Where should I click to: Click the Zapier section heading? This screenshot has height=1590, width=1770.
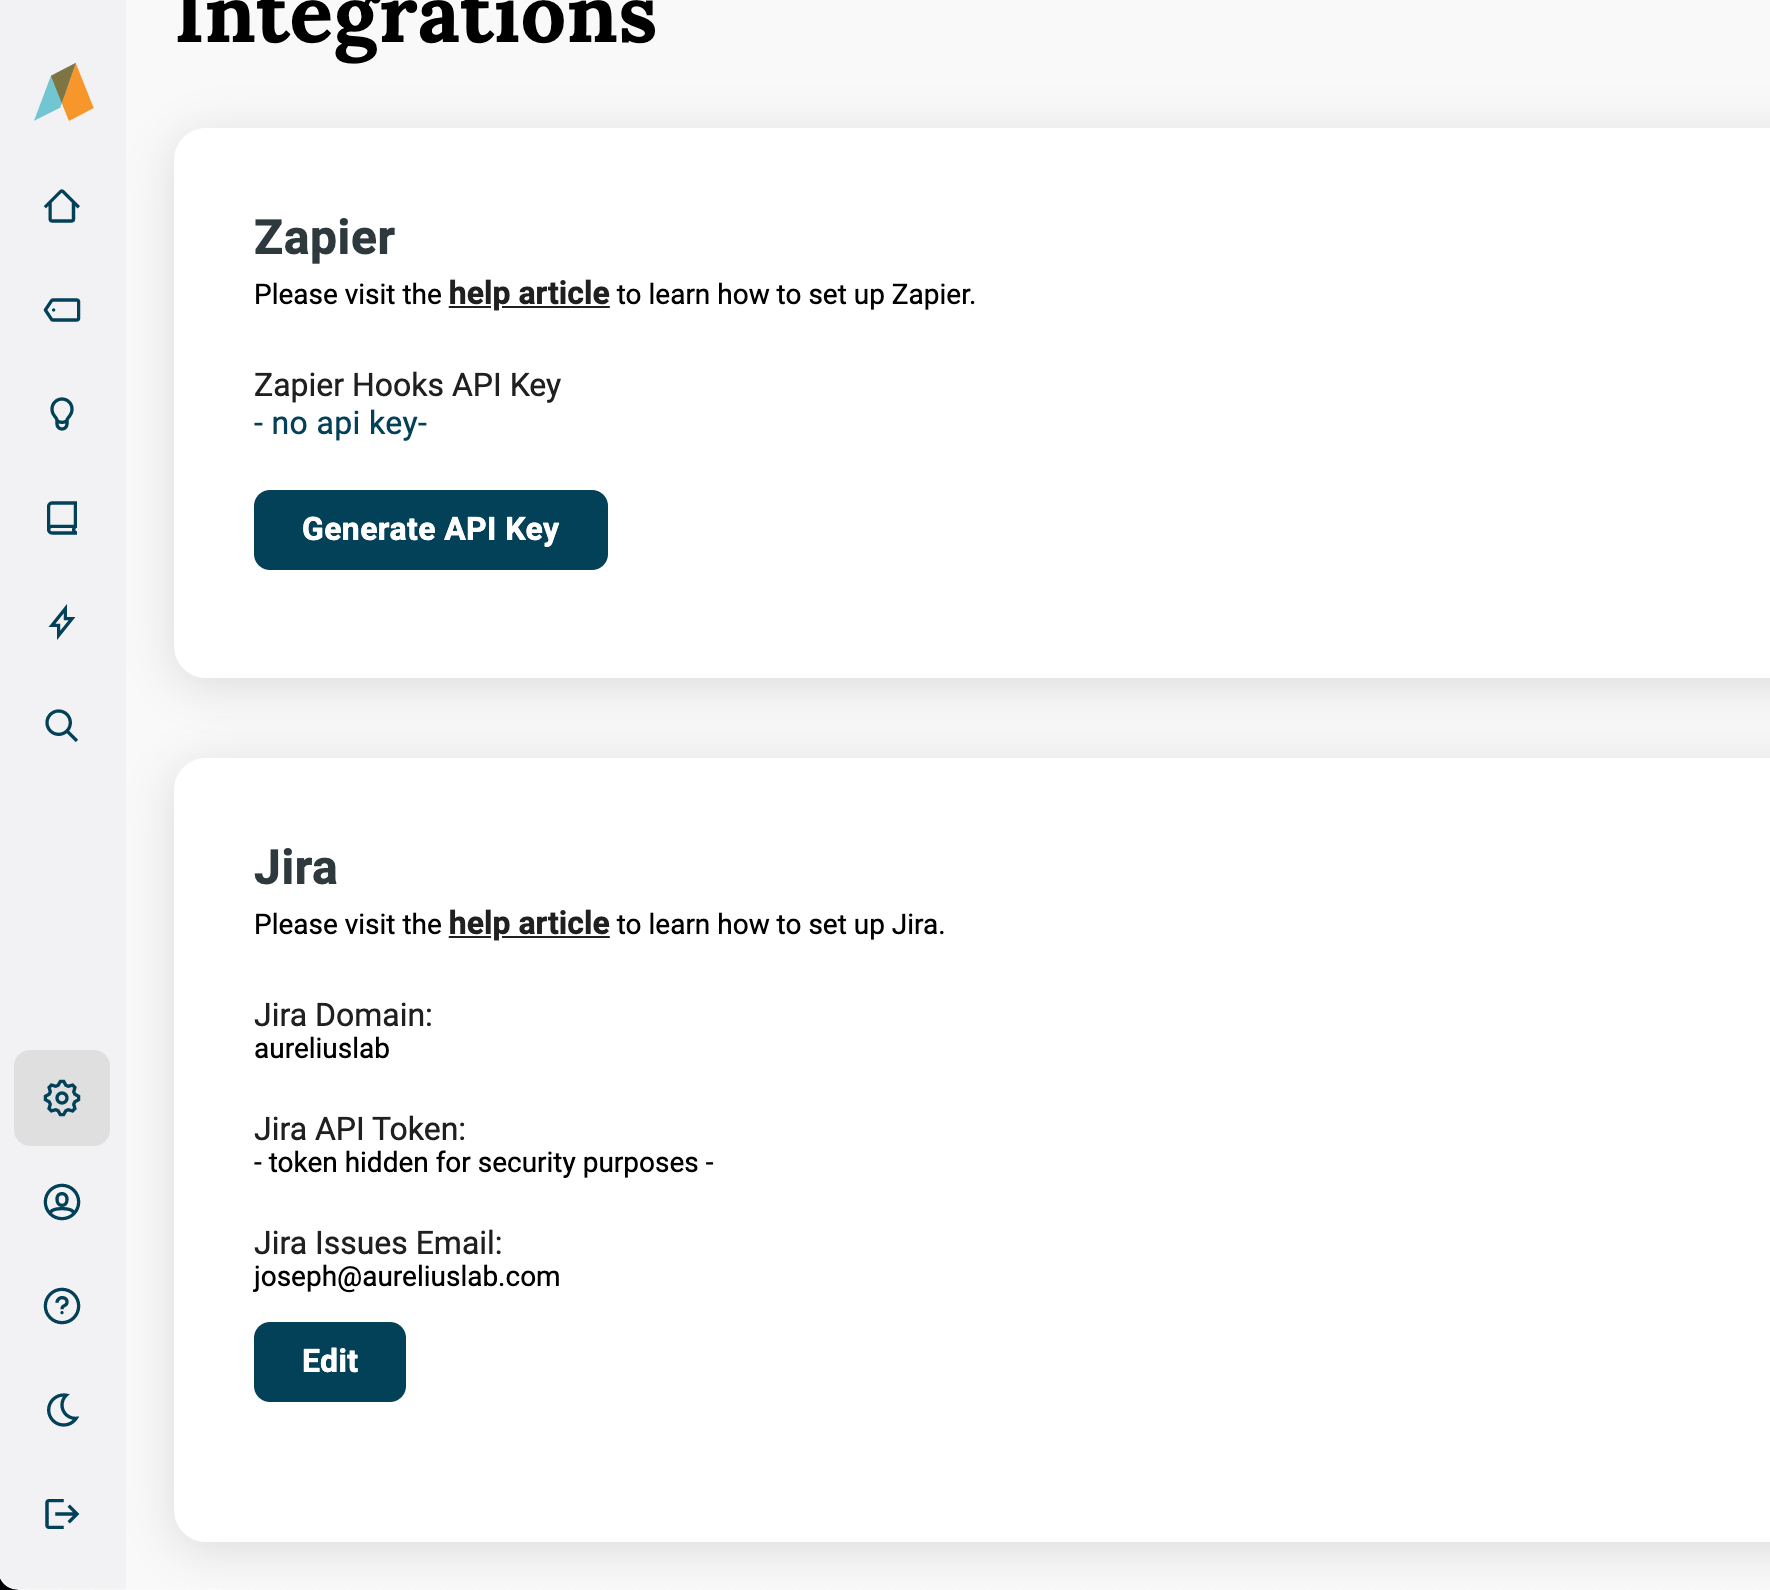tap(324, 238)
